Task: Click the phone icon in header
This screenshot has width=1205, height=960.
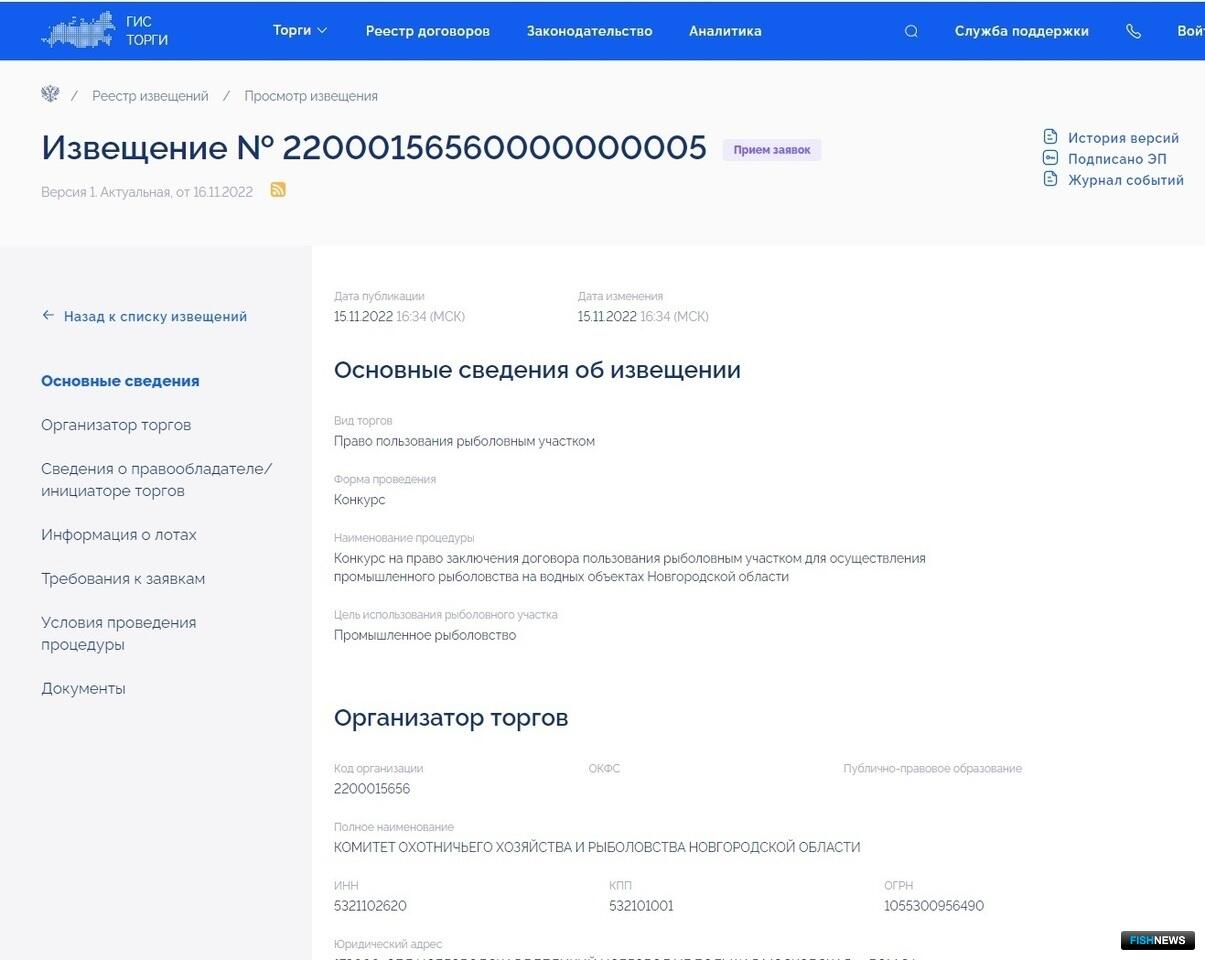Action: pos(1133,31)
